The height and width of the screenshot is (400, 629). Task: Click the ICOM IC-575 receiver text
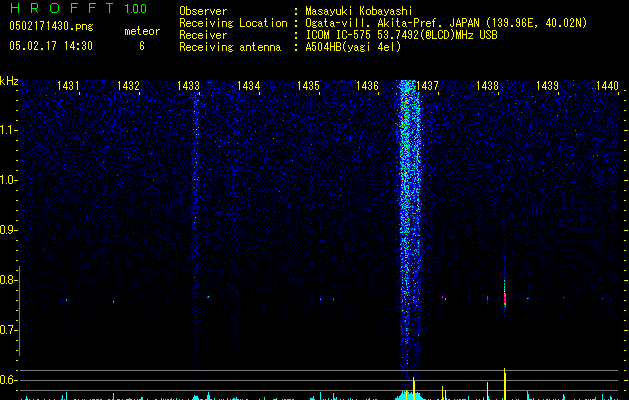tap(401, 35)
